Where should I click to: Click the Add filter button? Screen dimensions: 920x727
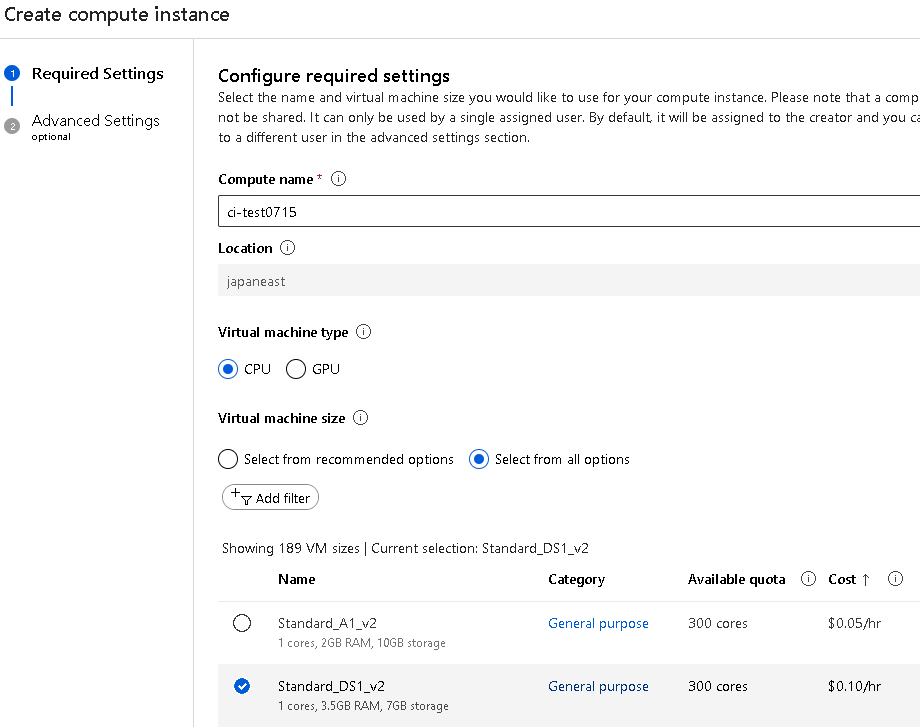[x=270, y=497]
